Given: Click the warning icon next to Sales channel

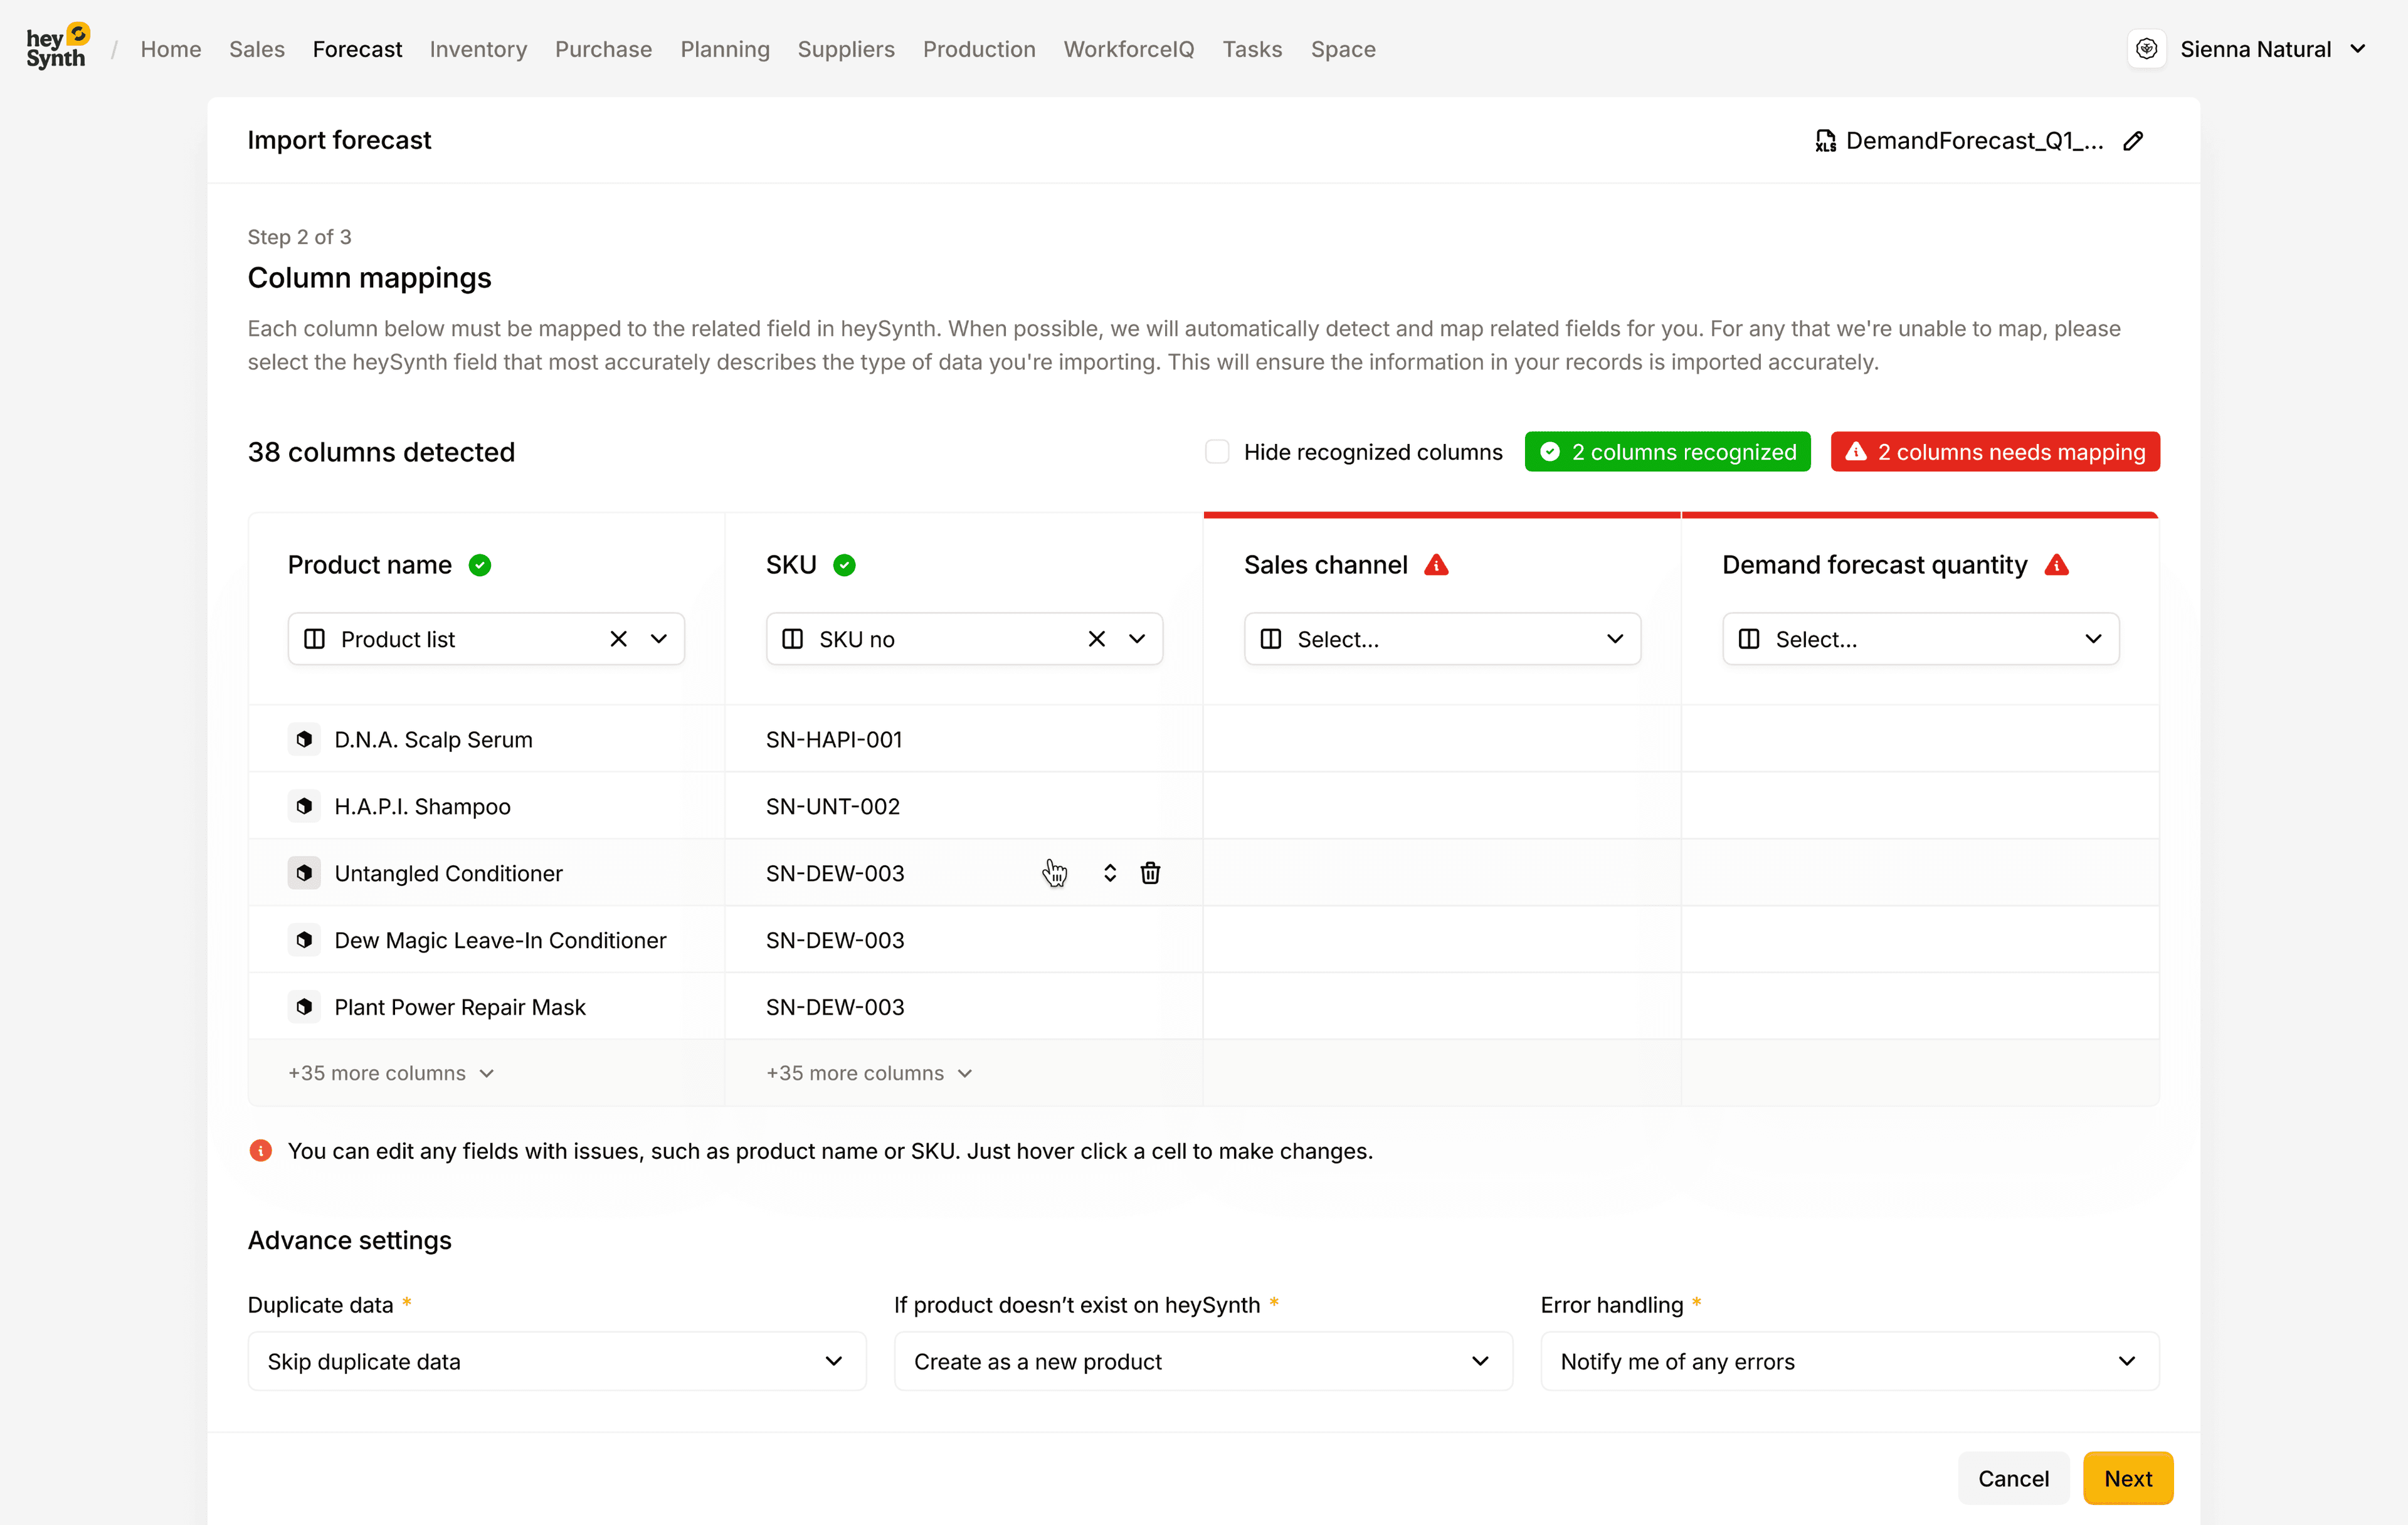Looking at the screenshot, I should pyautogui.click(x=1436, y=565).
